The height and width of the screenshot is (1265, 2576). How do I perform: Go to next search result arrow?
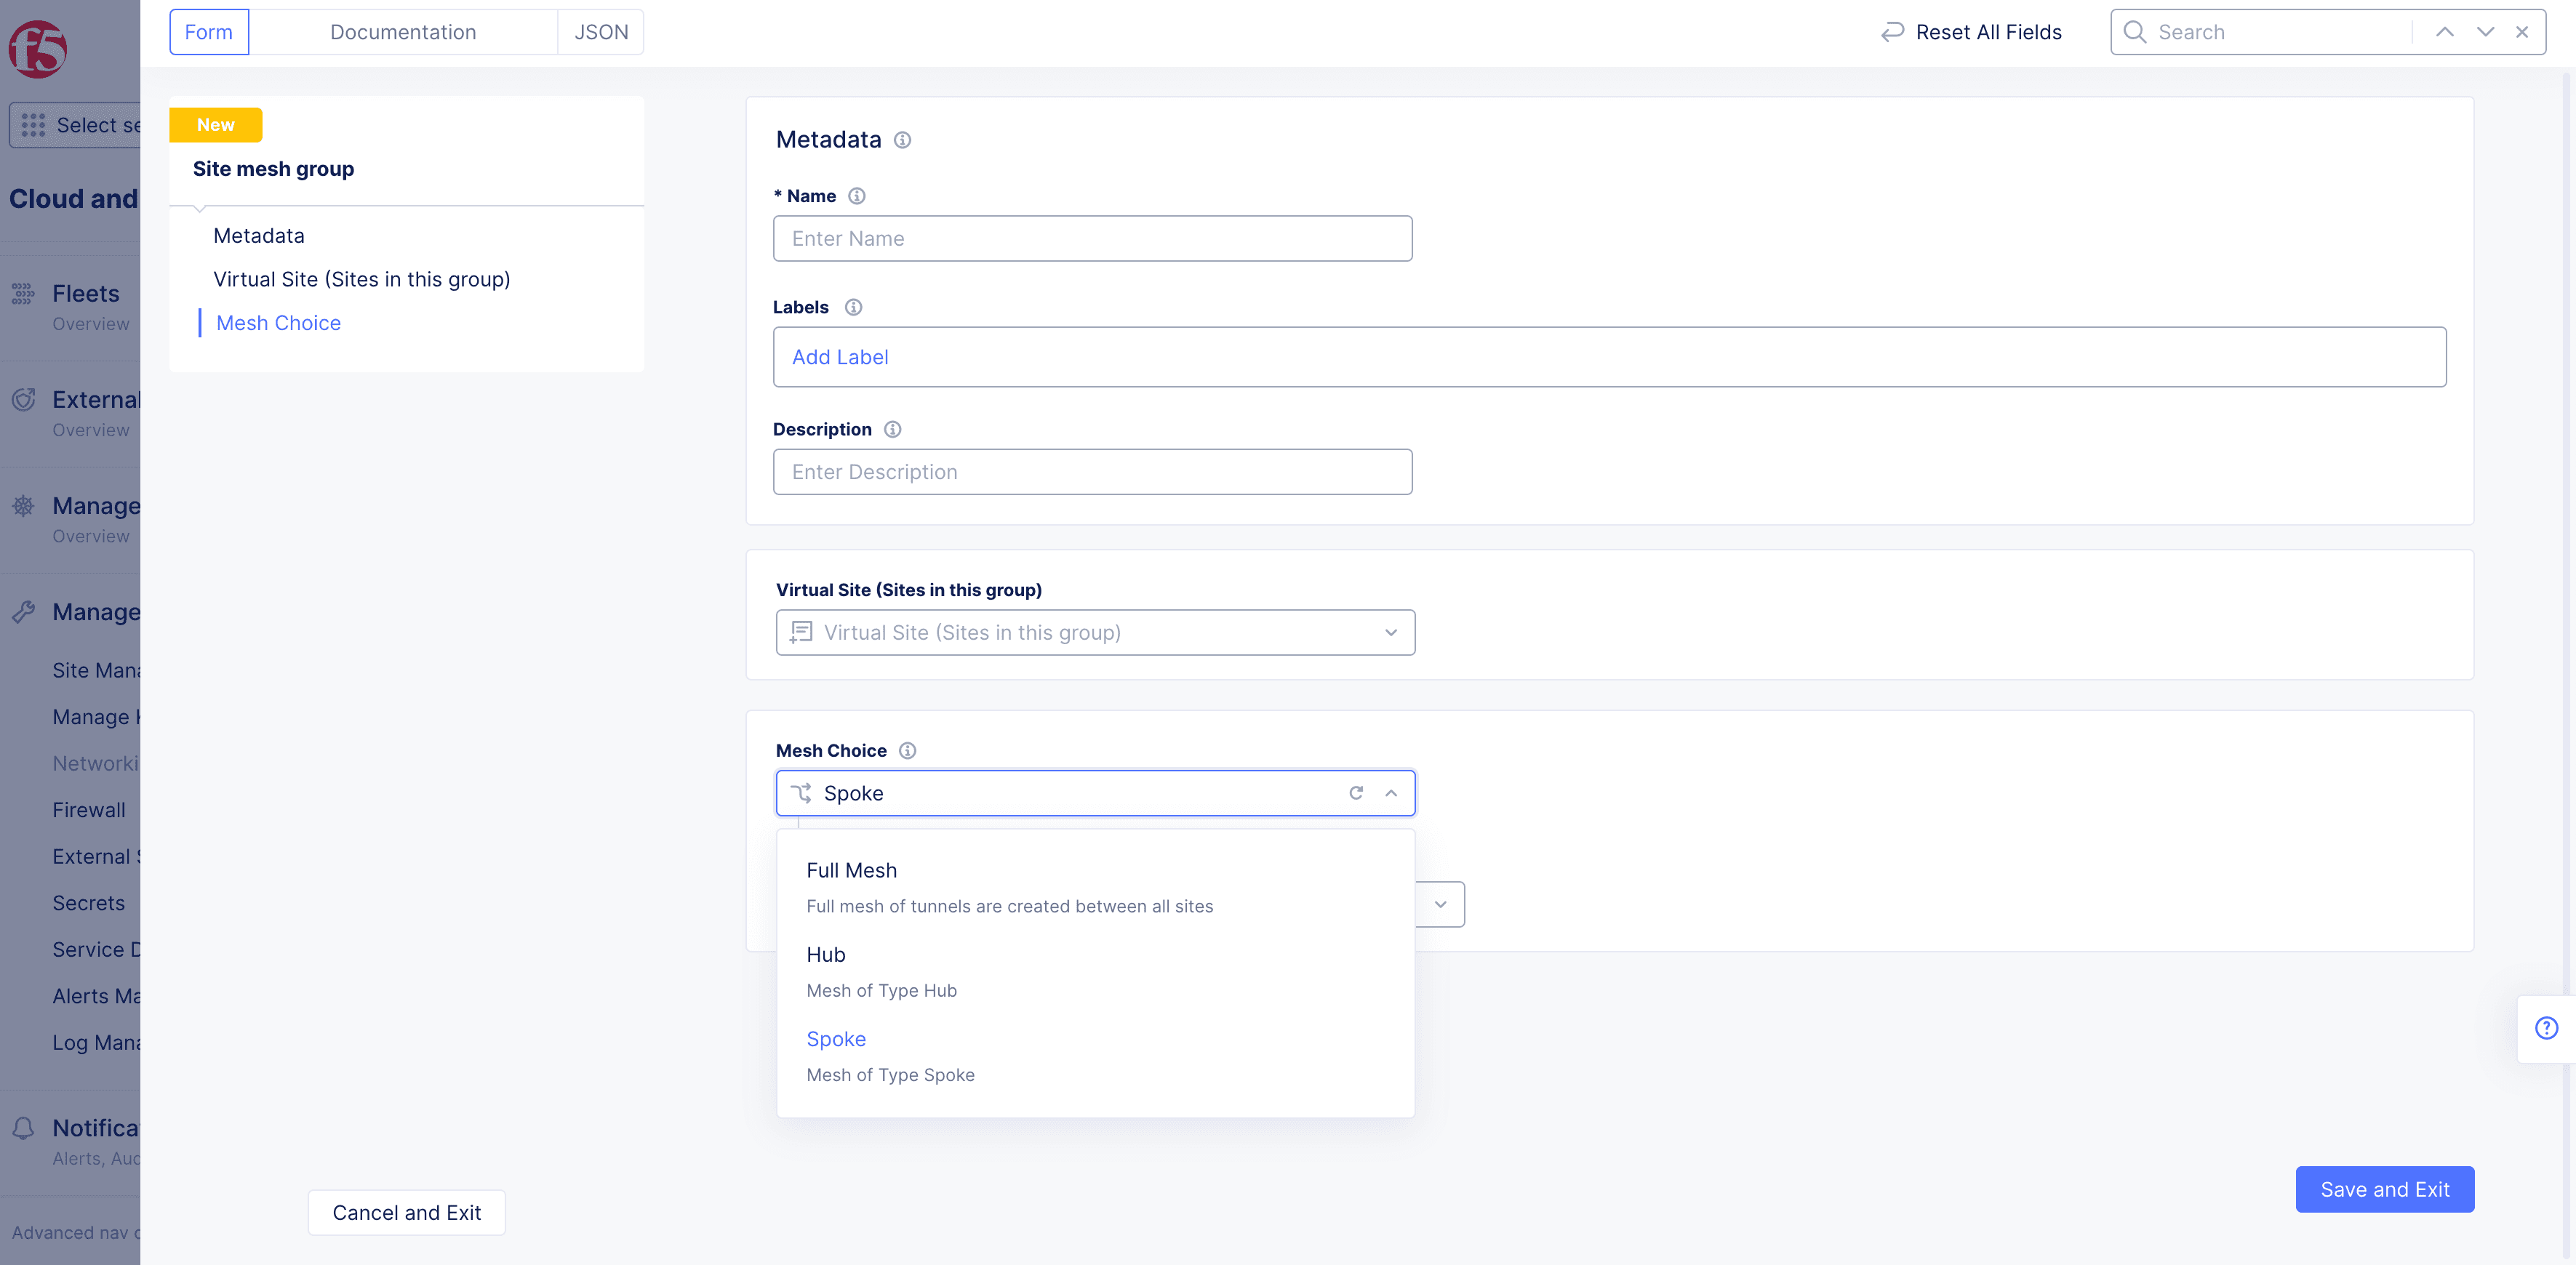2485,32
